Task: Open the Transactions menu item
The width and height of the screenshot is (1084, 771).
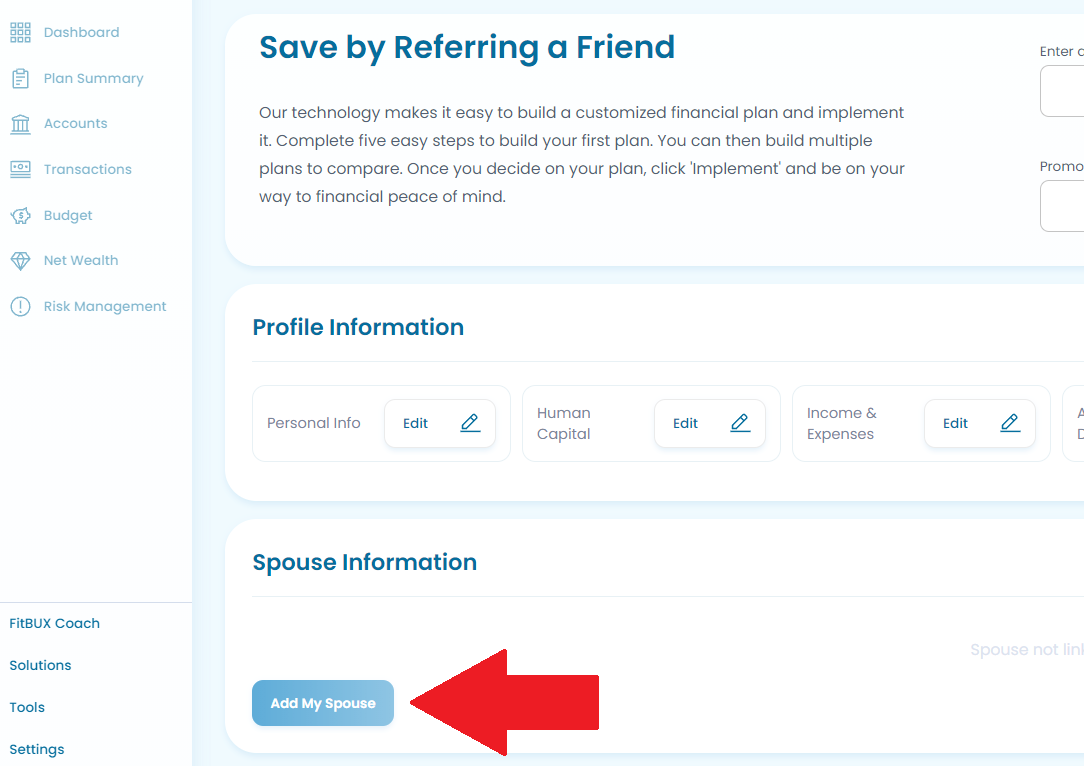Action: pos(87,170)
